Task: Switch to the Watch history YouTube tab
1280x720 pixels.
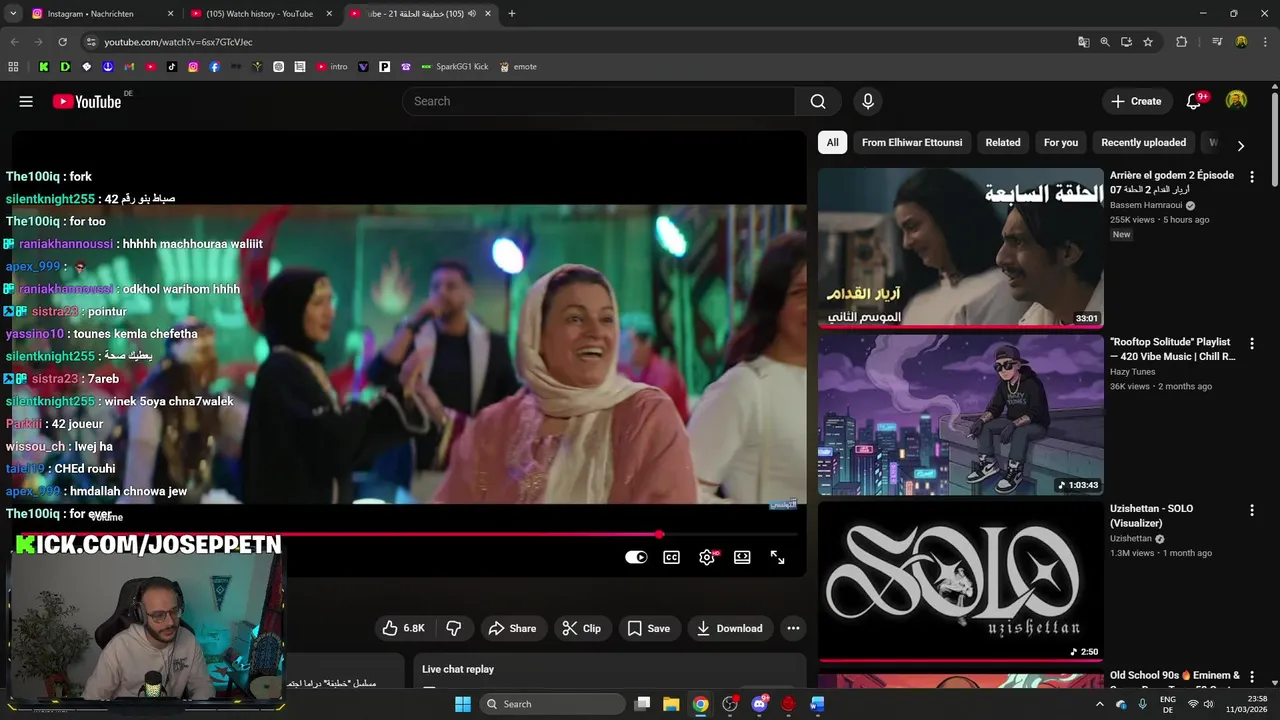Action: (x=258, y=14)
